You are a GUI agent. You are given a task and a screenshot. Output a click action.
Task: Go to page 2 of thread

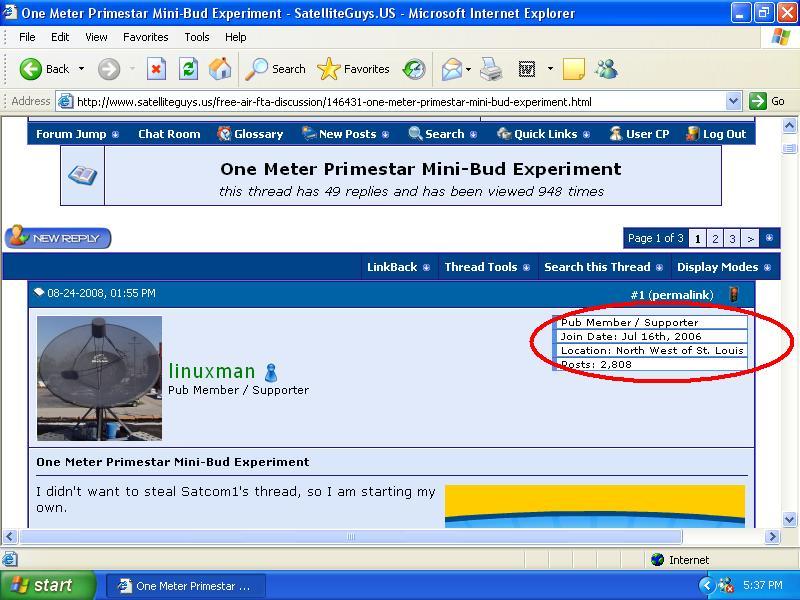715,238
